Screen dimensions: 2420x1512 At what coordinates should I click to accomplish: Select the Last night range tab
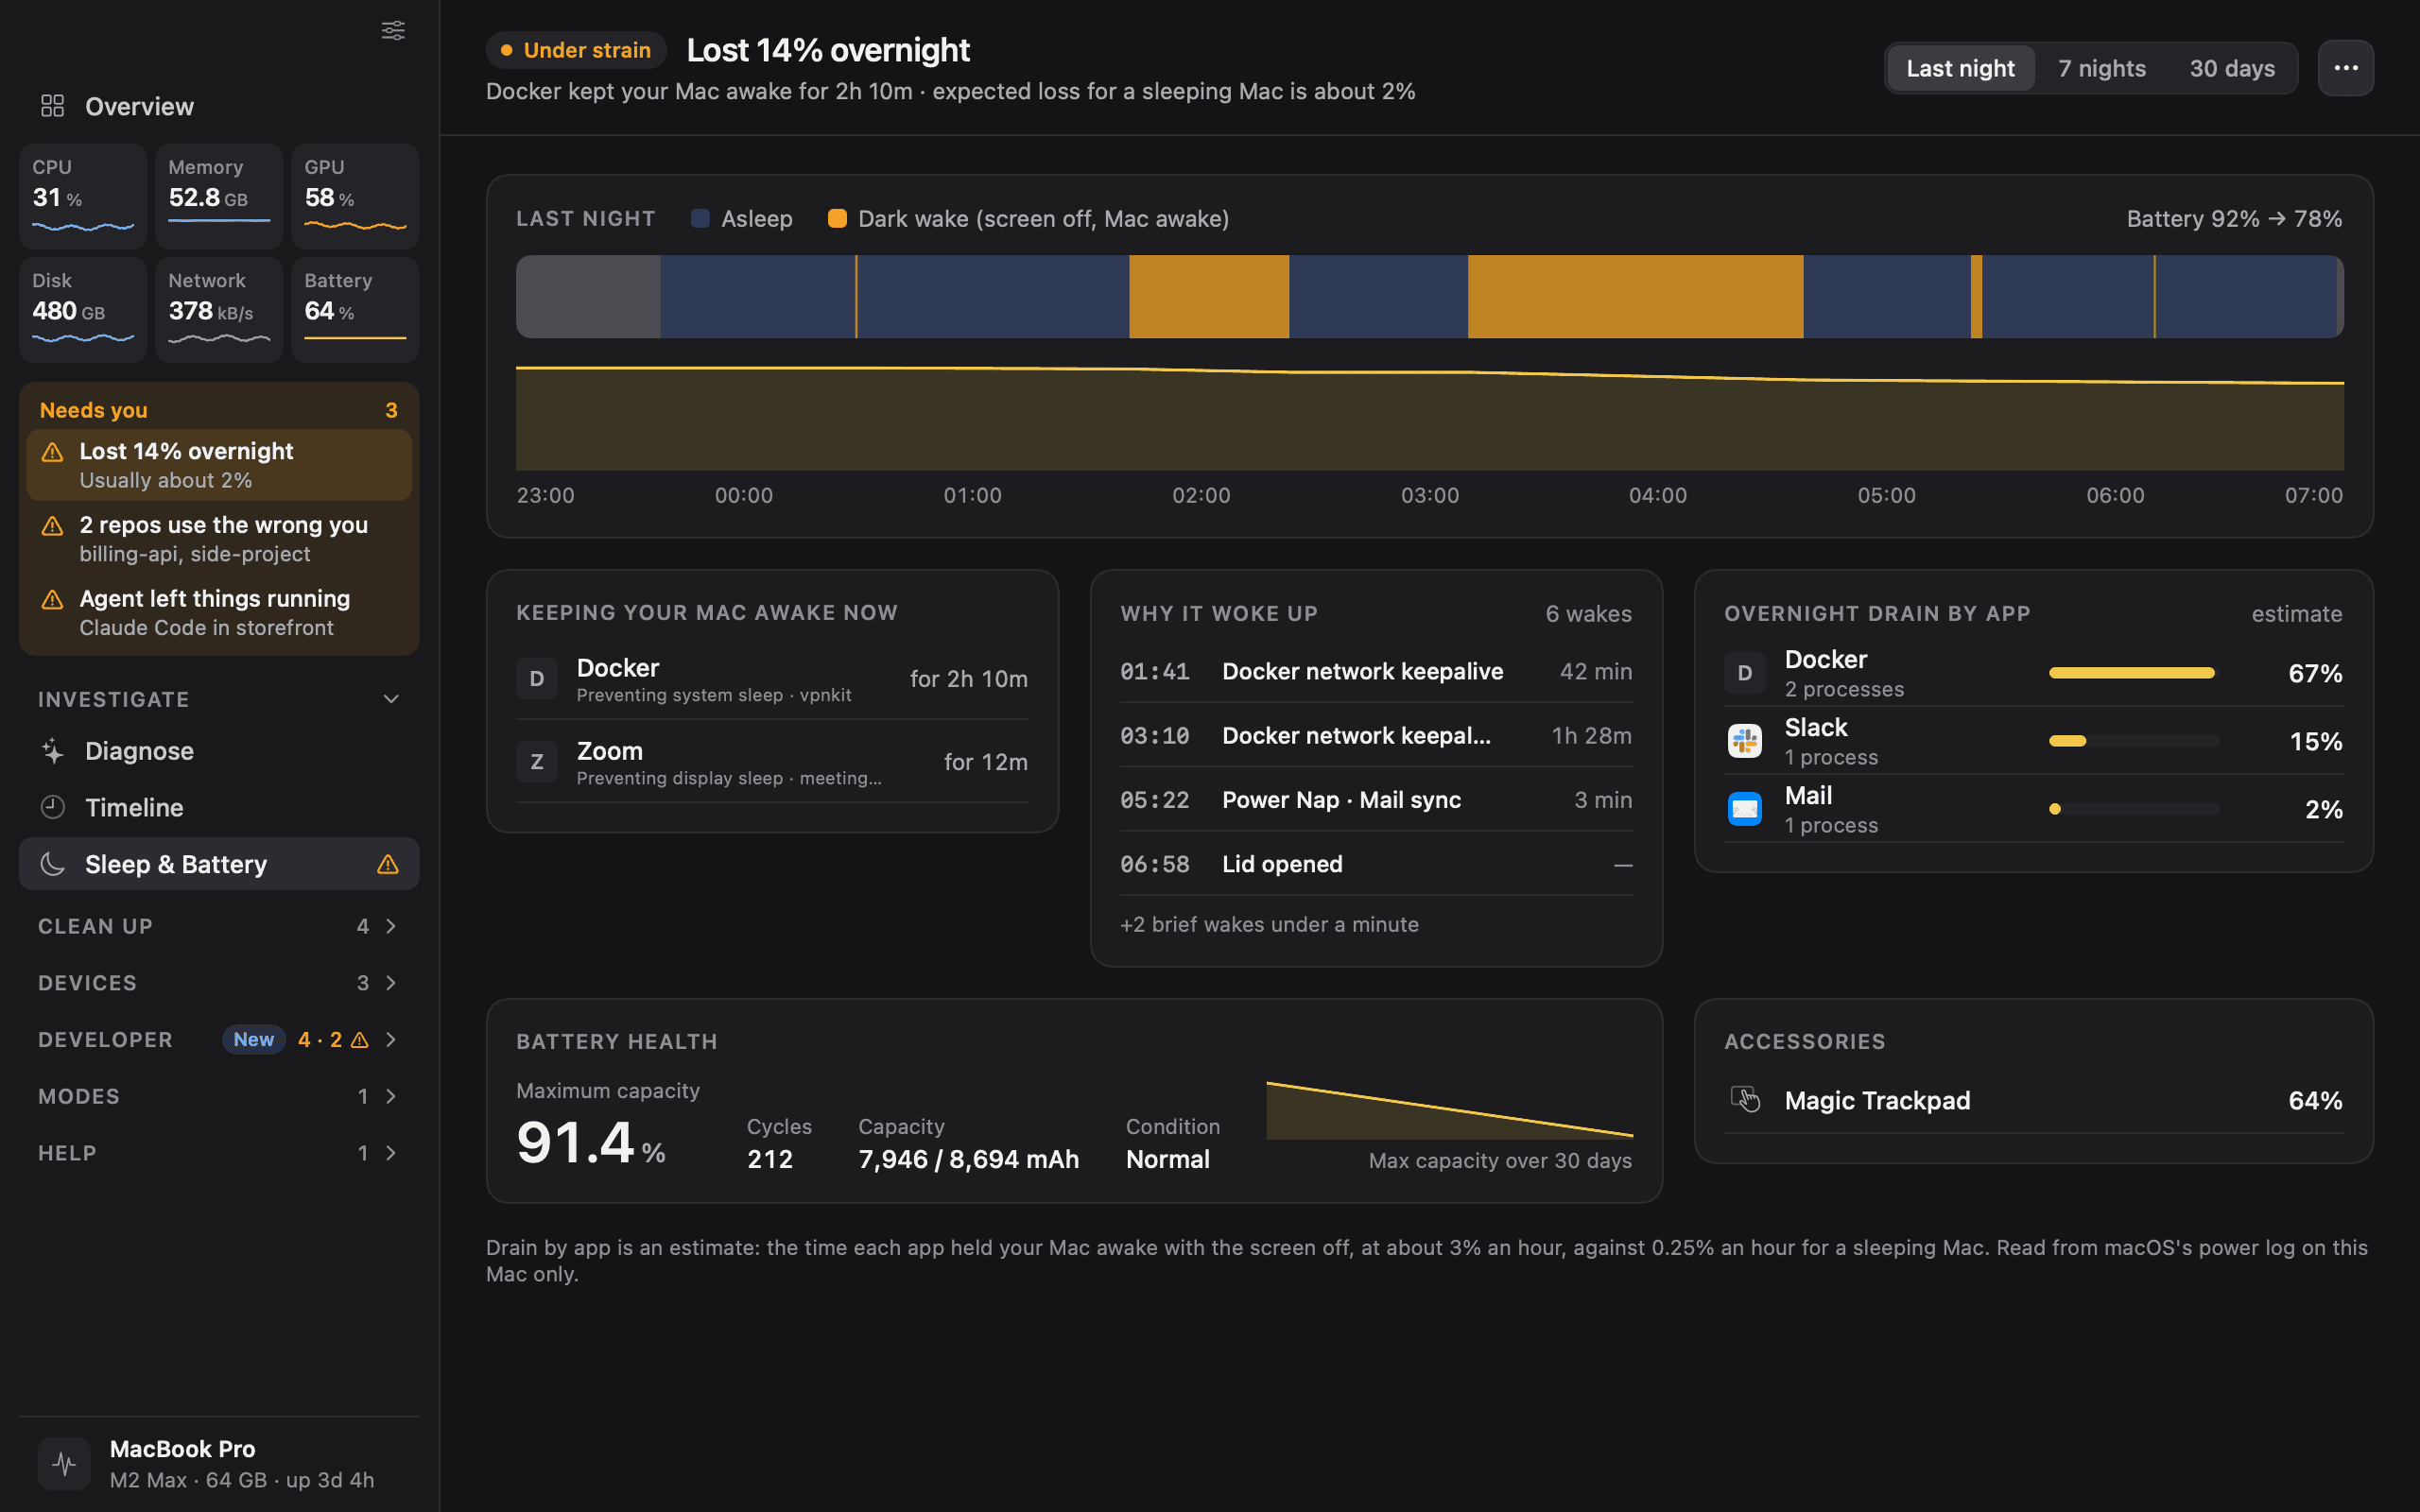(x=1960, y=68)
